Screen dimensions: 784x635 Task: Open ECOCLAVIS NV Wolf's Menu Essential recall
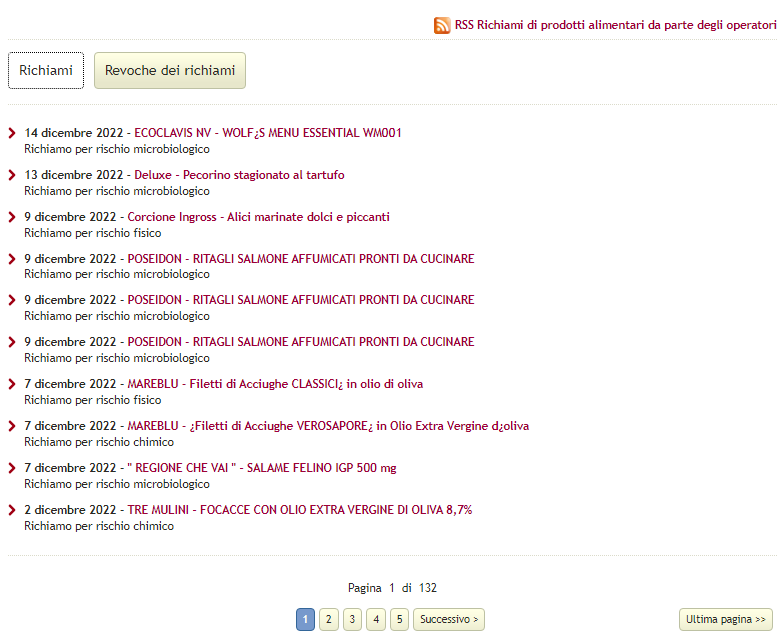(267, 133)
